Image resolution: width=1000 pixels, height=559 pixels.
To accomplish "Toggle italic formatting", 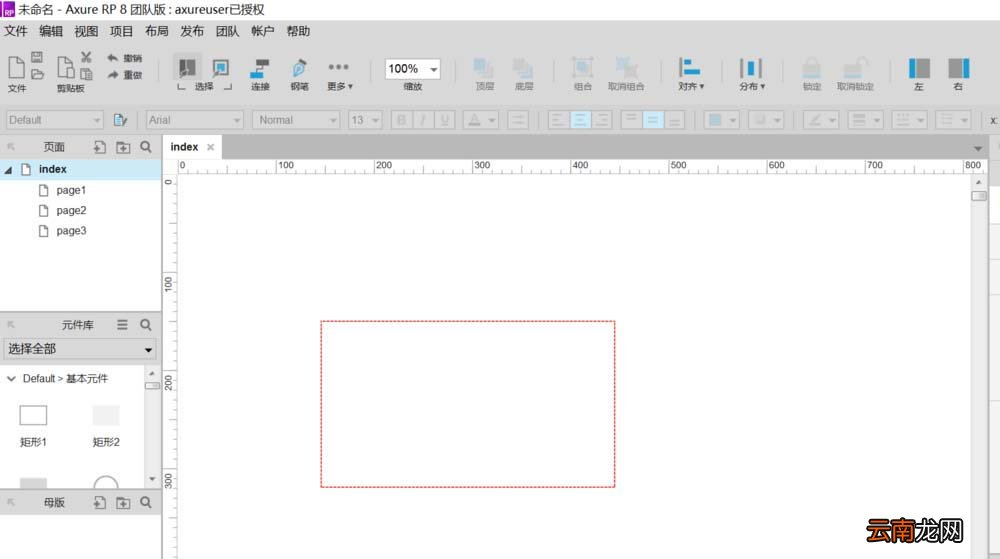I will pos(422,120).
